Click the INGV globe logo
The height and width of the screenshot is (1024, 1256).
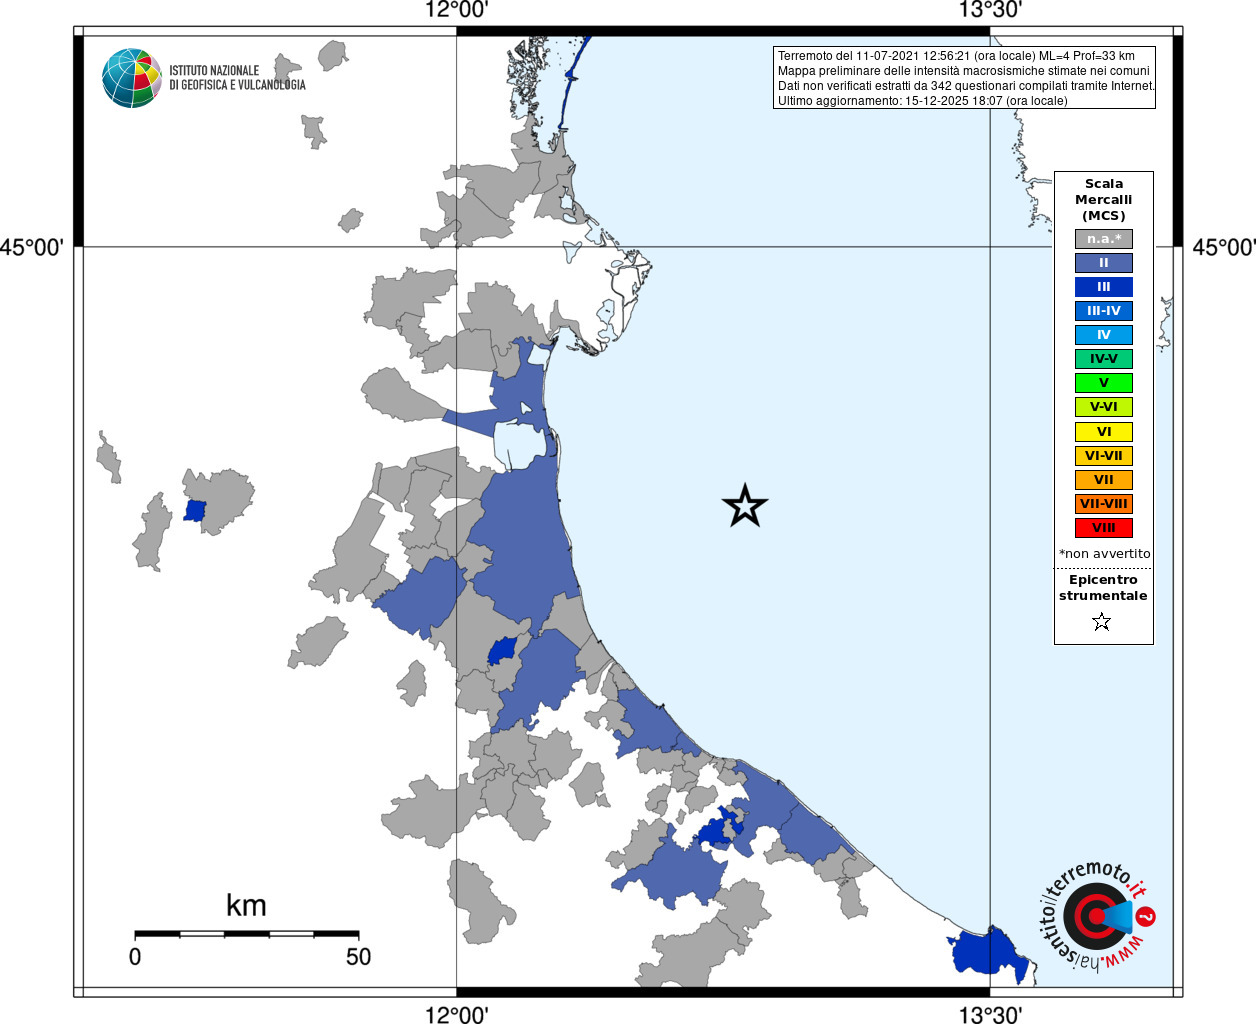click(131, 78)
